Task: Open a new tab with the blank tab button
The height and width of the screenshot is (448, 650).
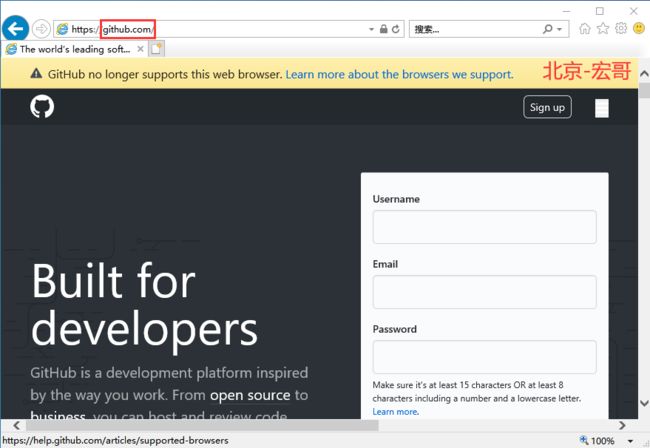Action: (157, 49)
